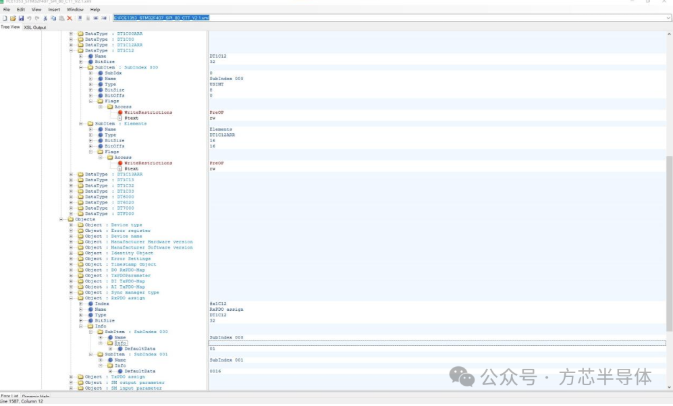673x406 pixels.
Task: Click the Save toolbar icon
Action: [21, 18]
